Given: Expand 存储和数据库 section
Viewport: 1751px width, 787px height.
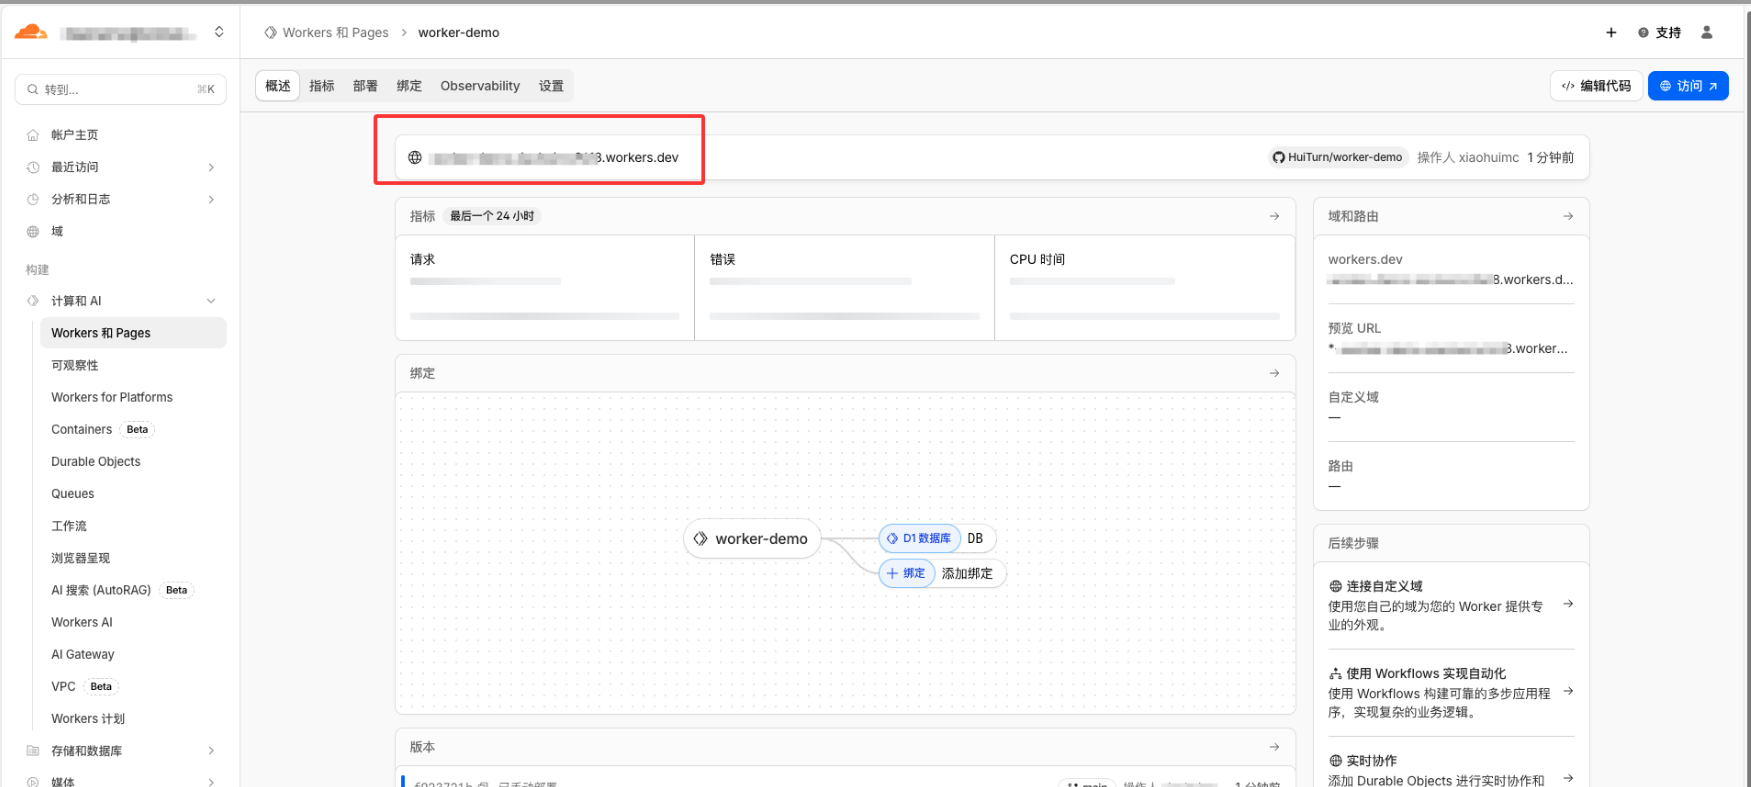Looking at the screenshot, I should click(x=211, y=751).
